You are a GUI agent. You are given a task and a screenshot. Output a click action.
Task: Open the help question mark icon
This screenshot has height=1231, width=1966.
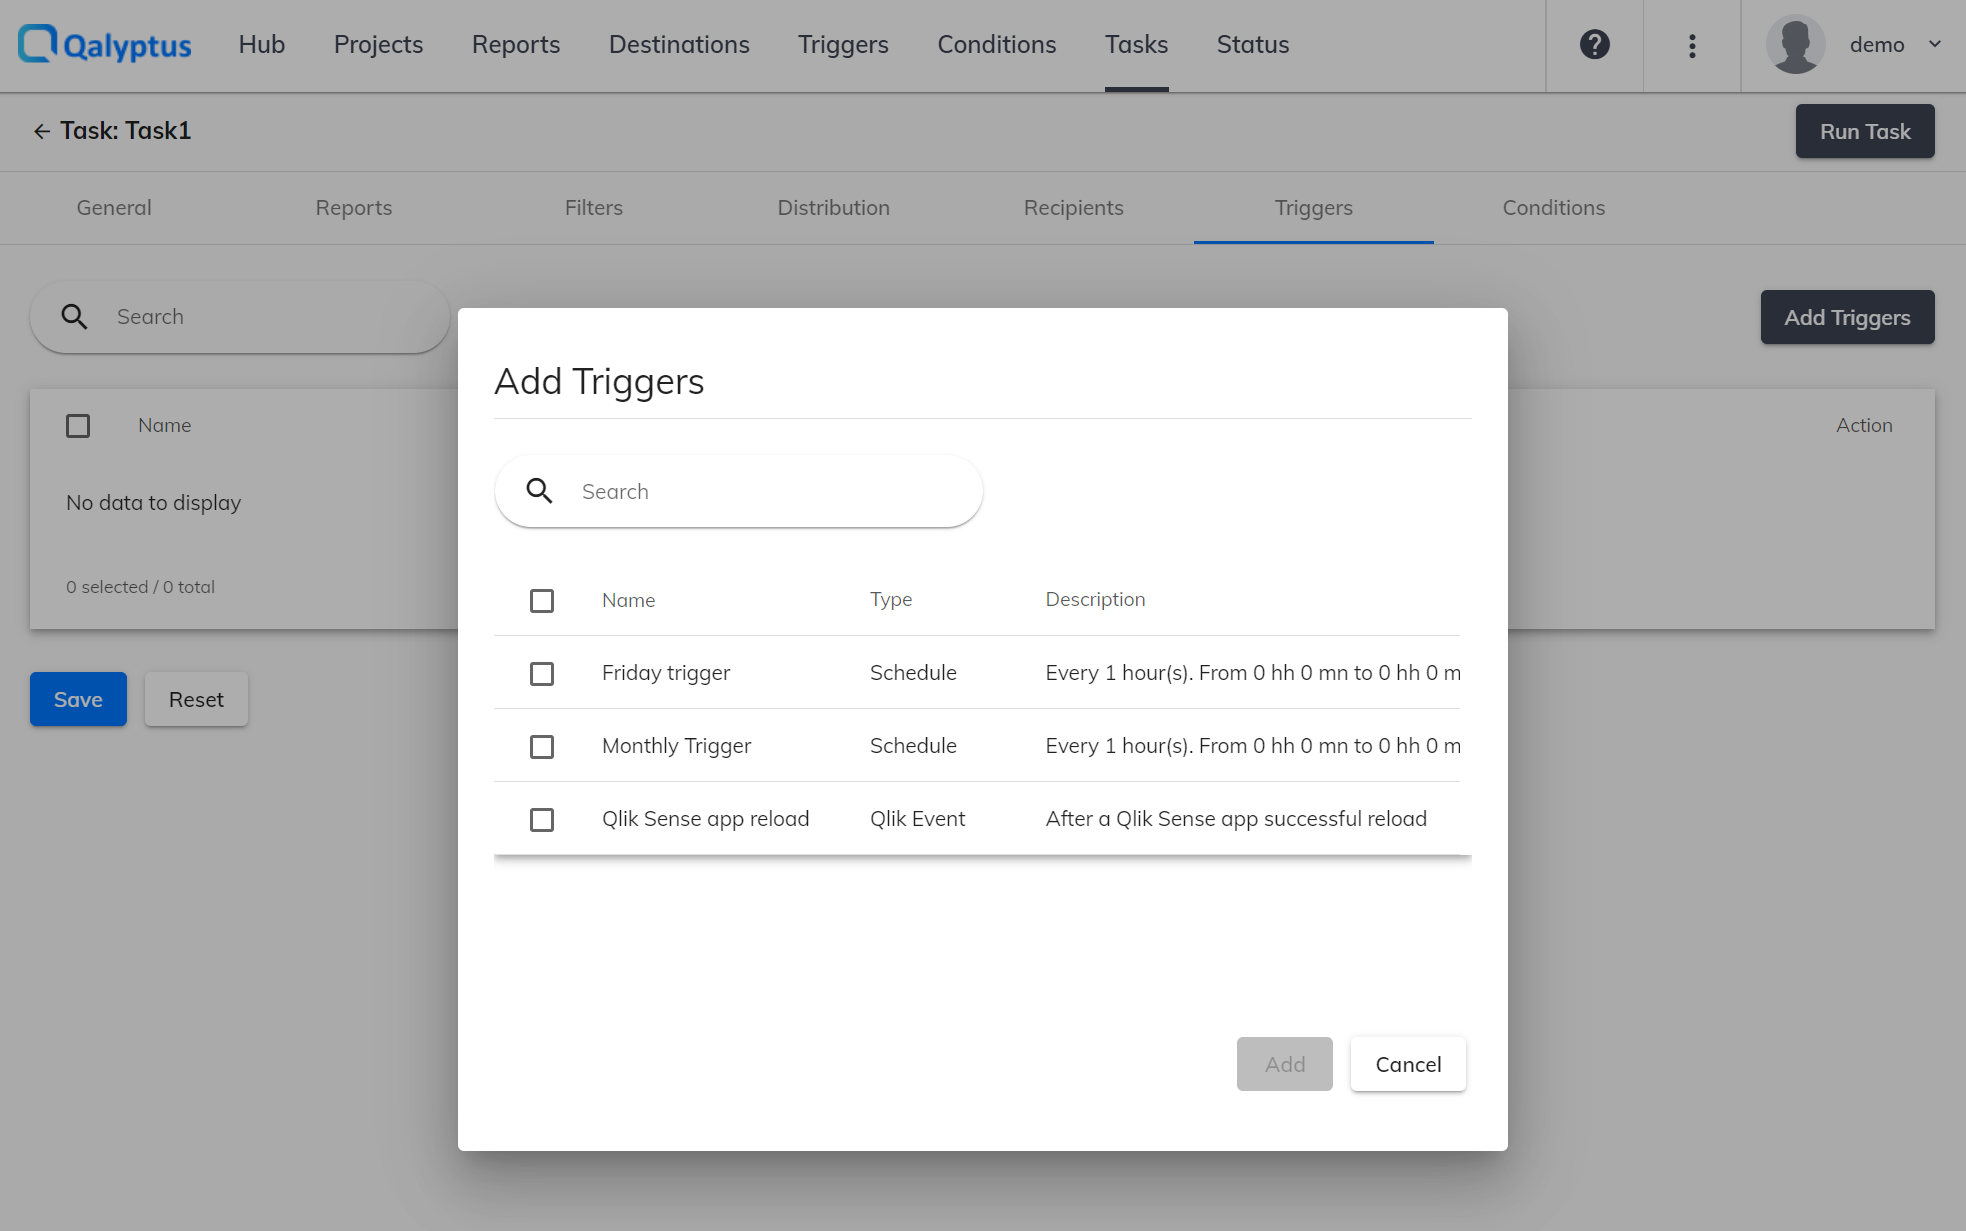[x=1594, y=45]
